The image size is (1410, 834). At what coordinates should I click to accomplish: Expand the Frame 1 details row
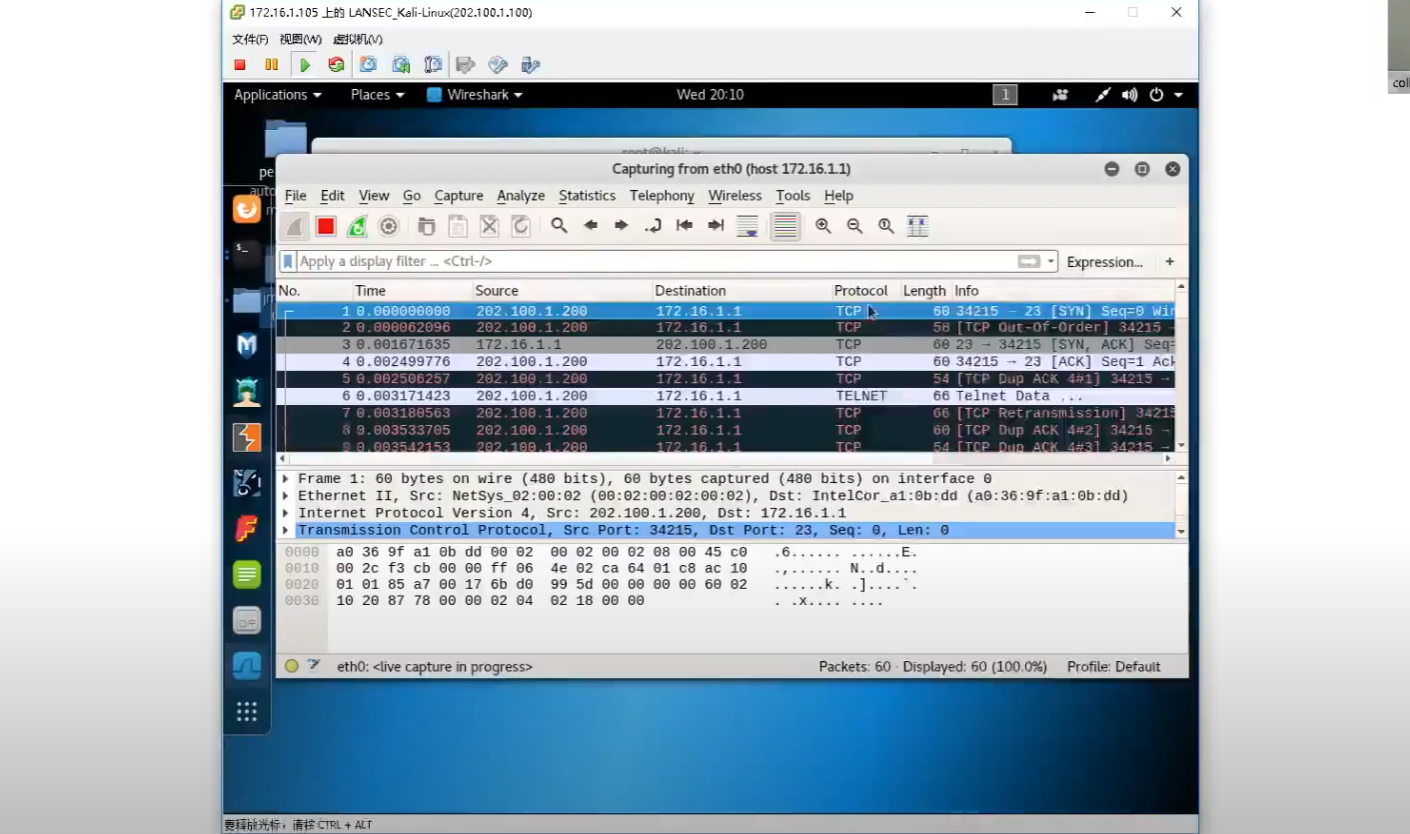click(x=286, y=479)
